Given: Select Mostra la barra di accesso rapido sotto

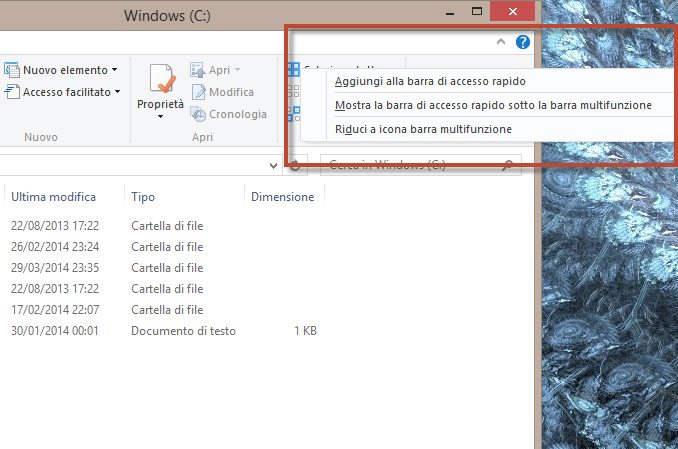Looking at the screenshot, I should (x=493, y=105).
